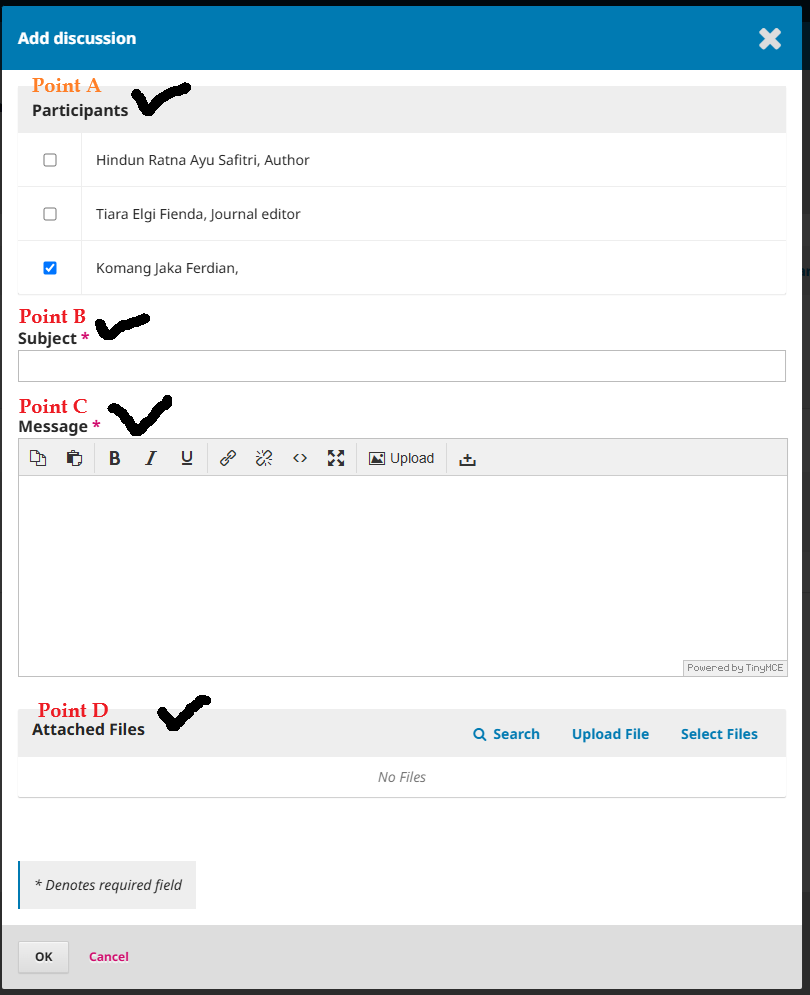Insert a link using the chain icon
Screen dimensions: 810x995
[228, 458]
